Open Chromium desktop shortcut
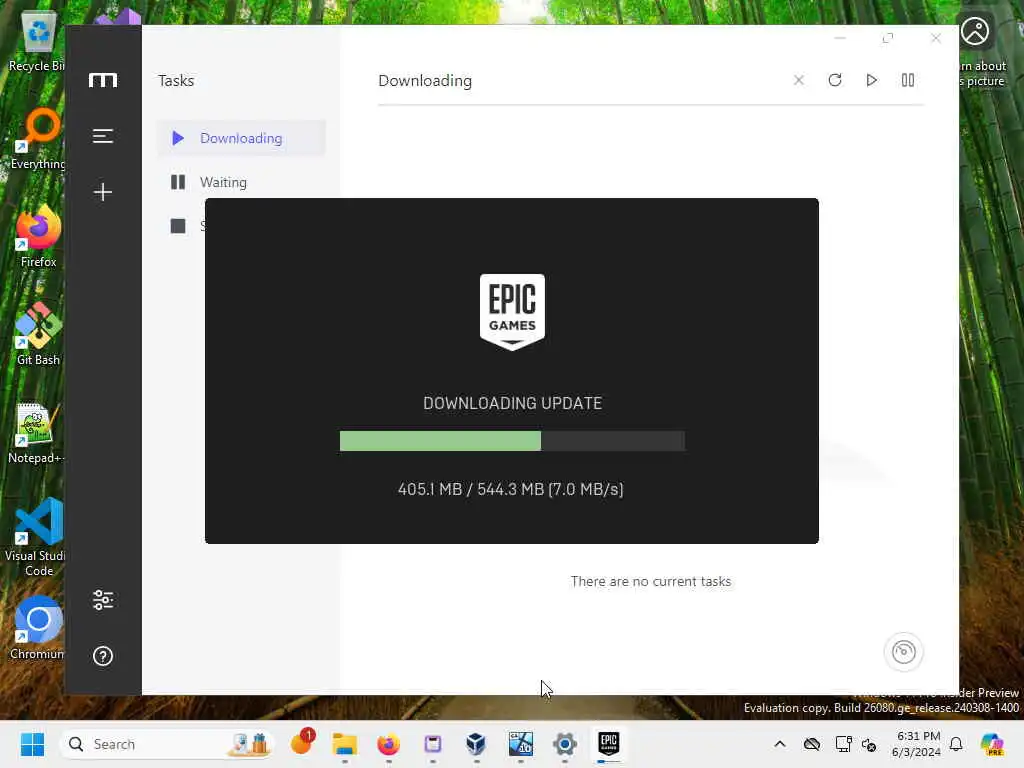This screenshot has height=768, width=1024. click(38, 628)
